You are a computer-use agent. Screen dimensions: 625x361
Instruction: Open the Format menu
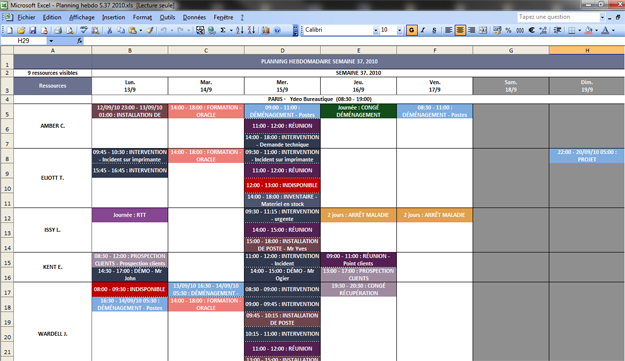click(x=142, y=17)
